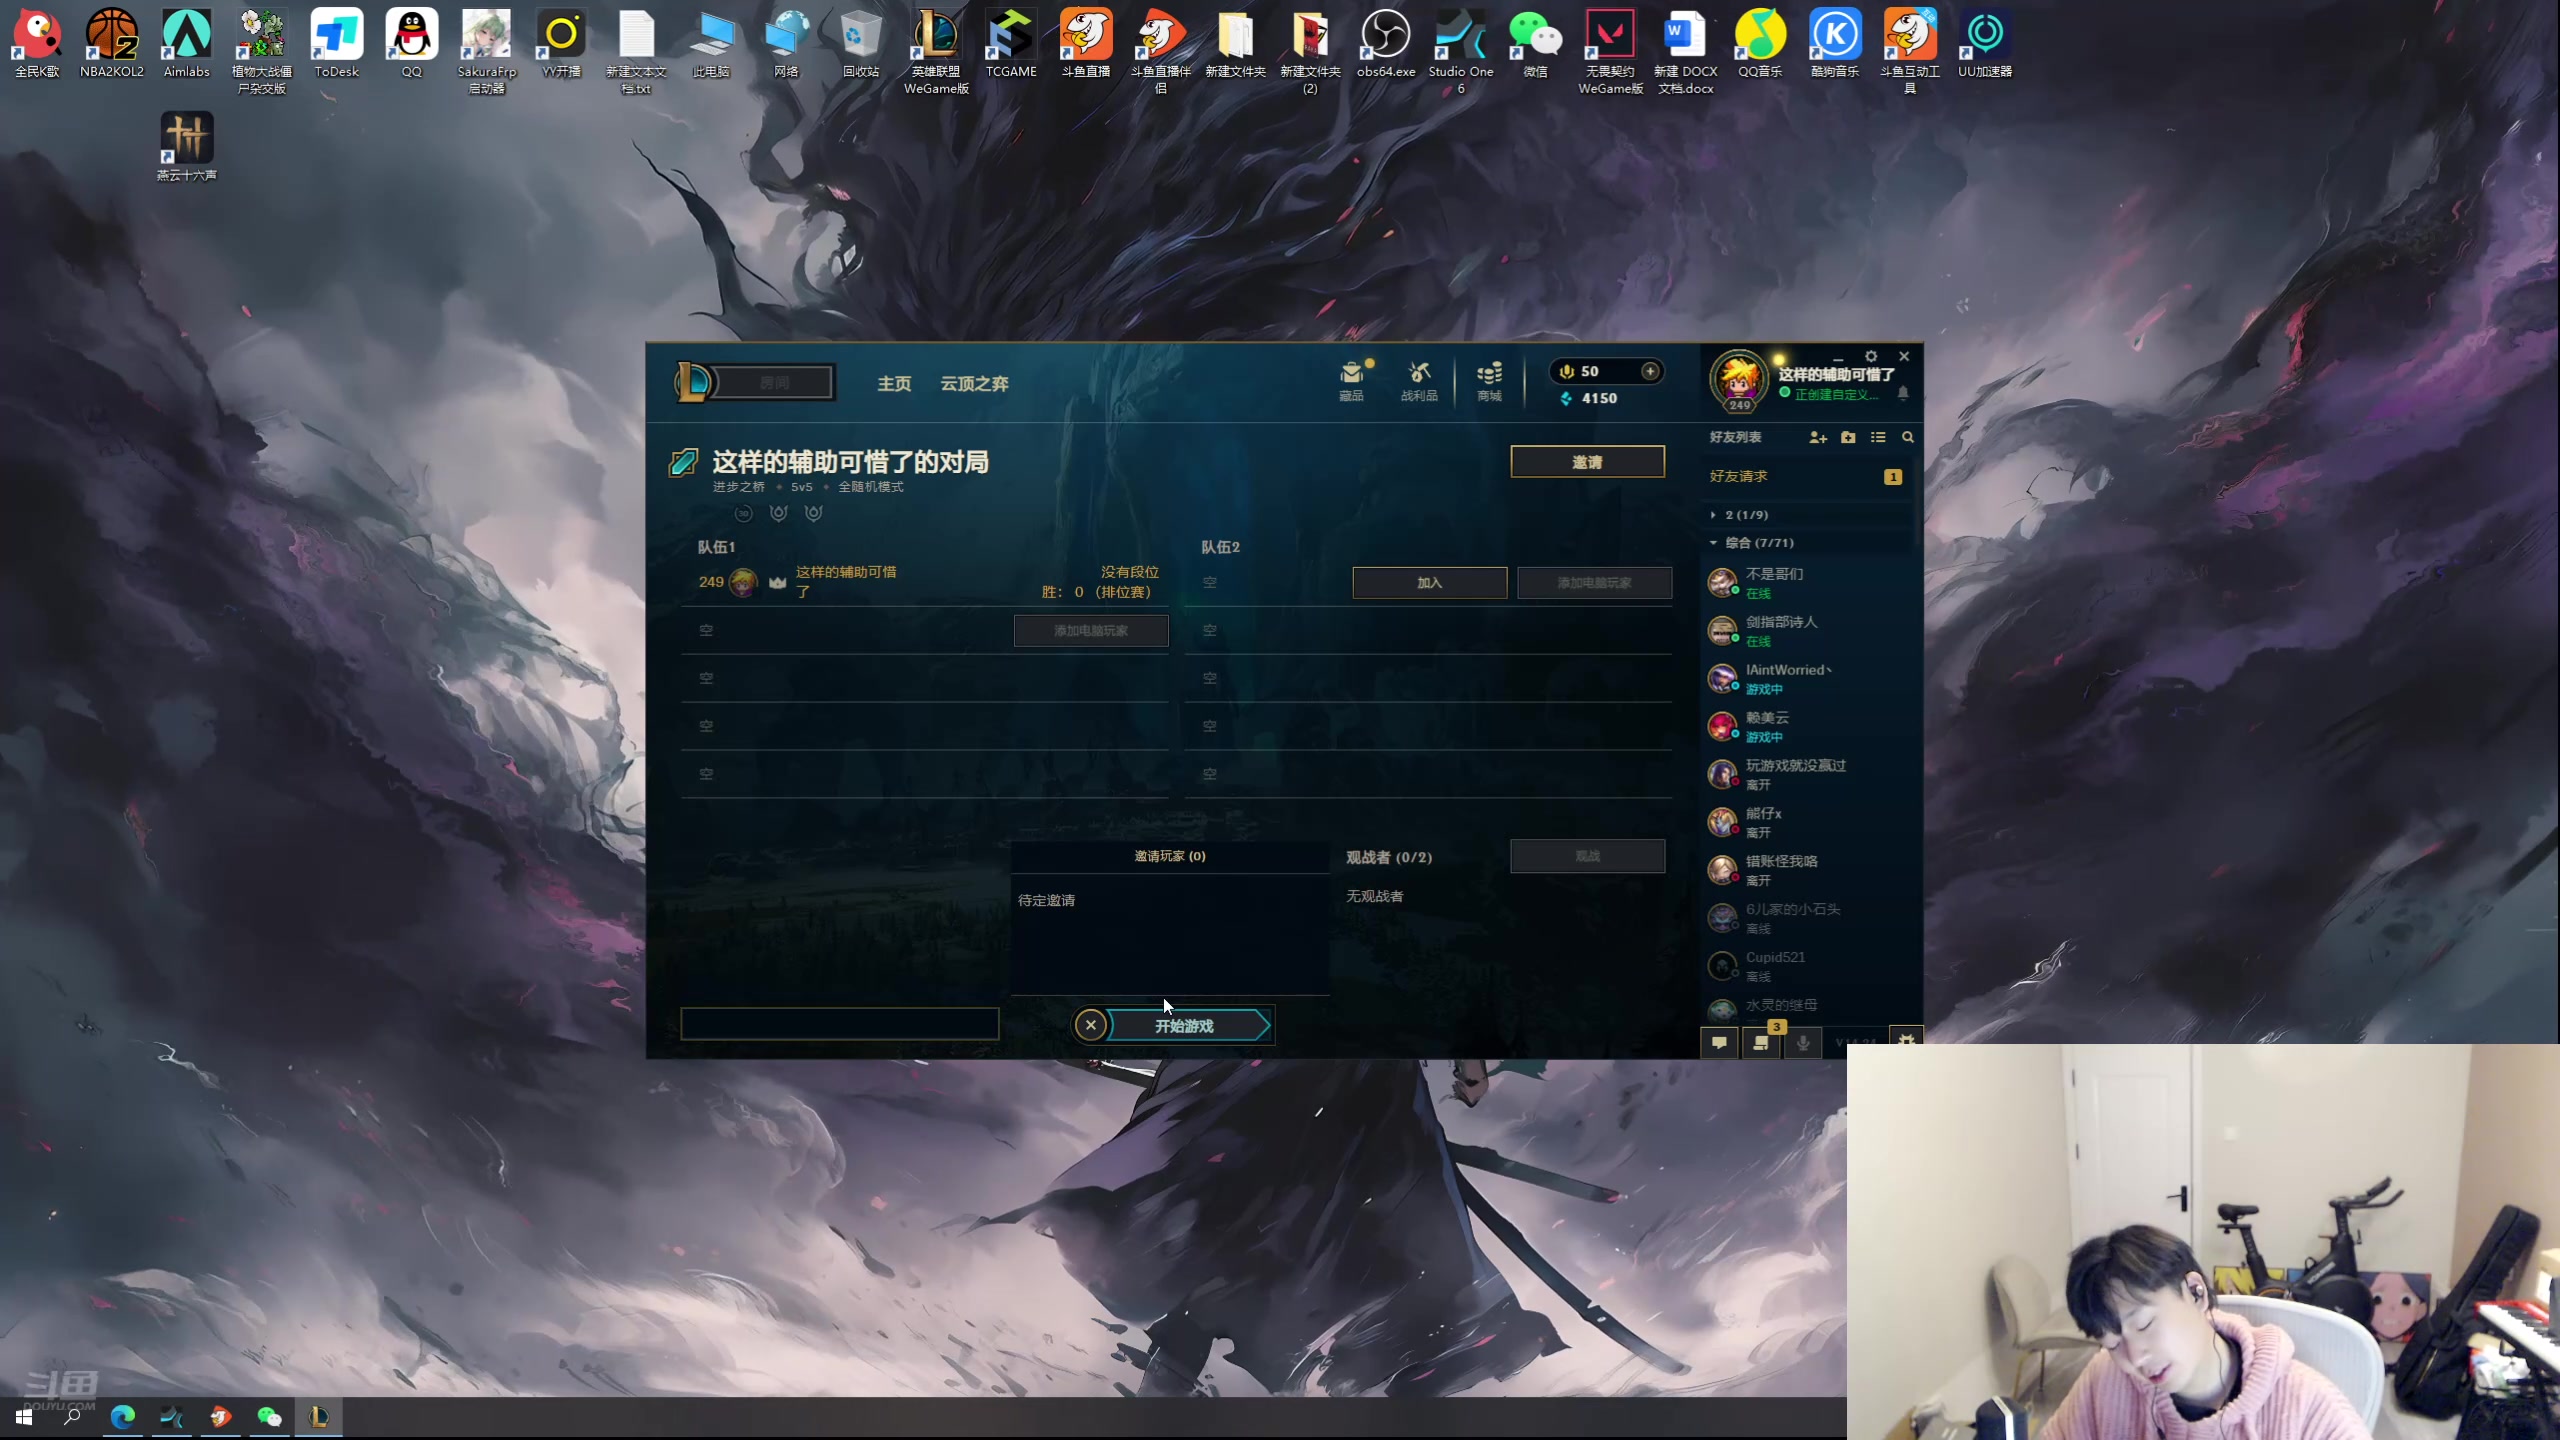Select the Aimlabs desktop shortcut

click(x=187, y=44)
